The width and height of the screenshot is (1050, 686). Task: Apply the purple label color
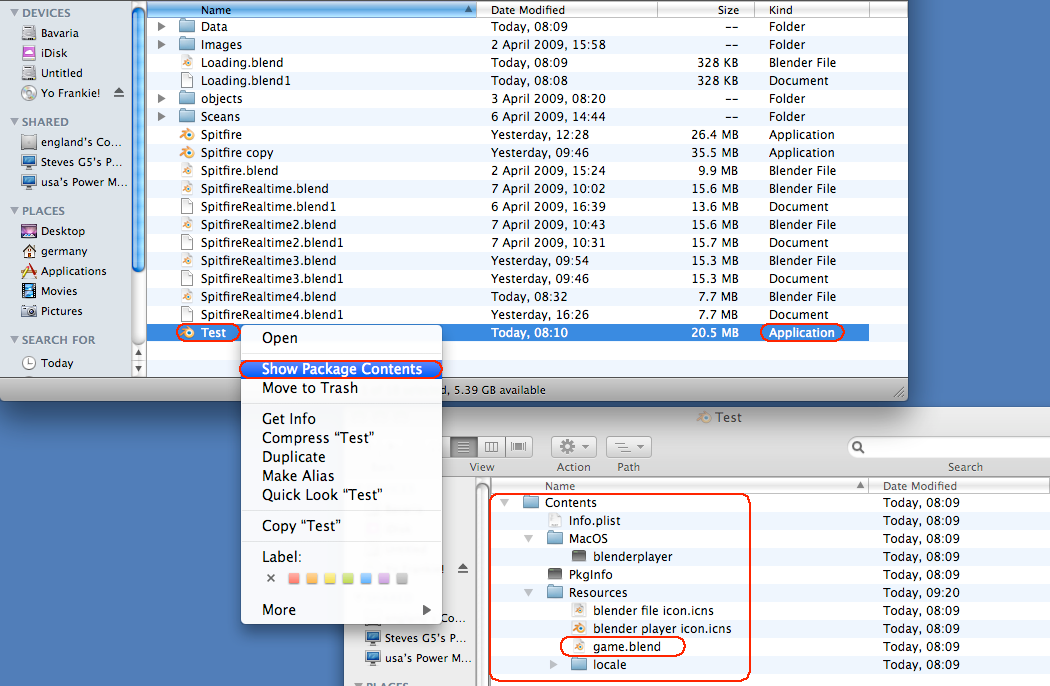pyautogui.click(x=384, y=578)
